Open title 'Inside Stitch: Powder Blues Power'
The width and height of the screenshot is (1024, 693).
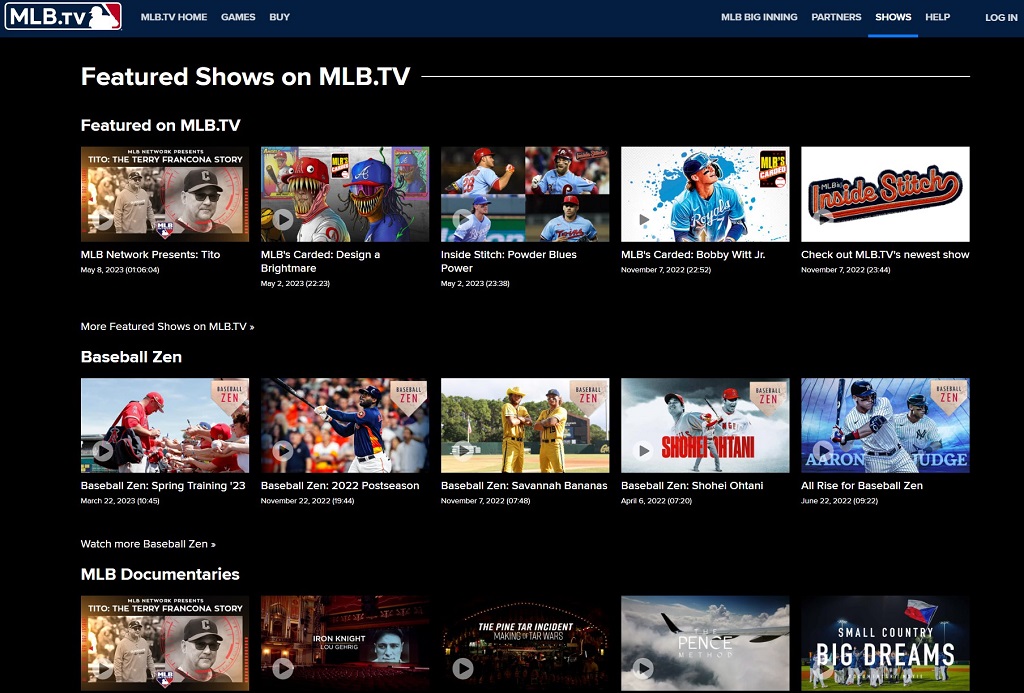(x=508, y=261)
